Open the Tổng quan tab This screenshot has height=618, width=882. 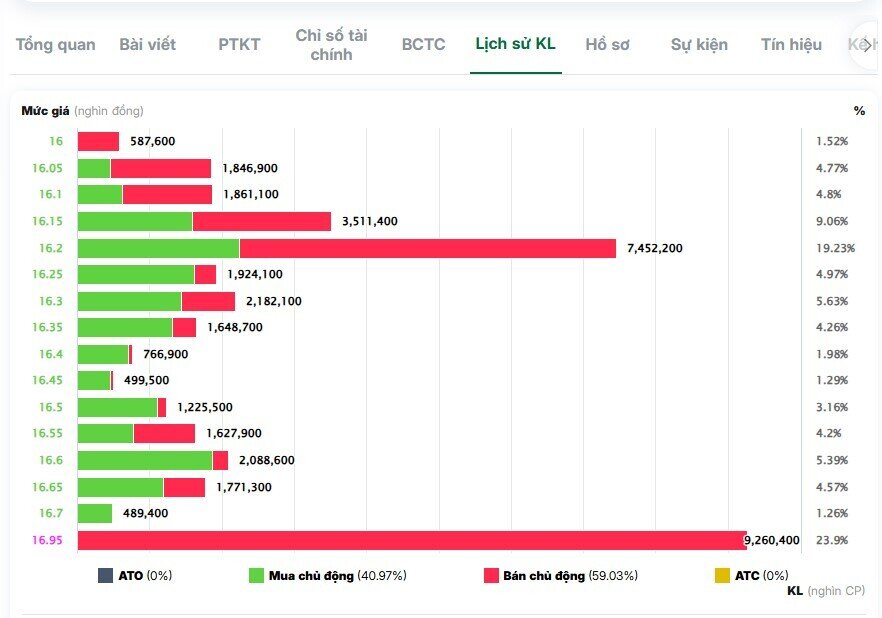click(56, 44)
